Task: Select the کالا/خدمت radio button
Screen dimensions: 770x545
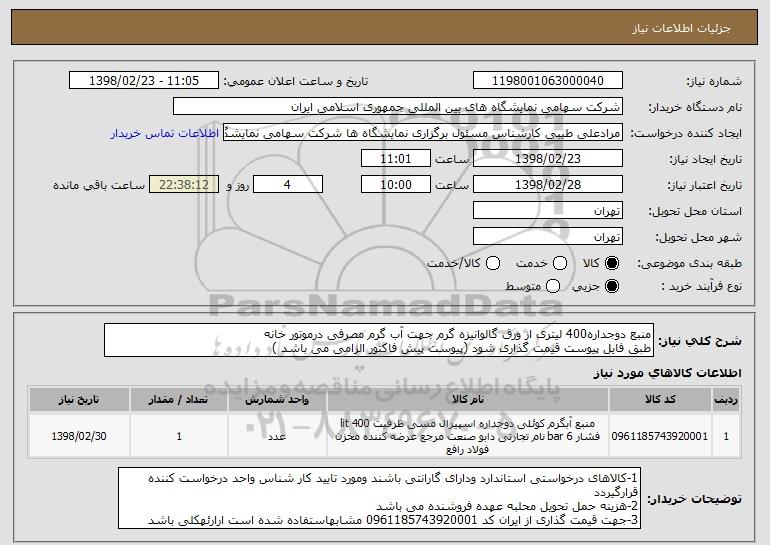Action: coord(493,264)
